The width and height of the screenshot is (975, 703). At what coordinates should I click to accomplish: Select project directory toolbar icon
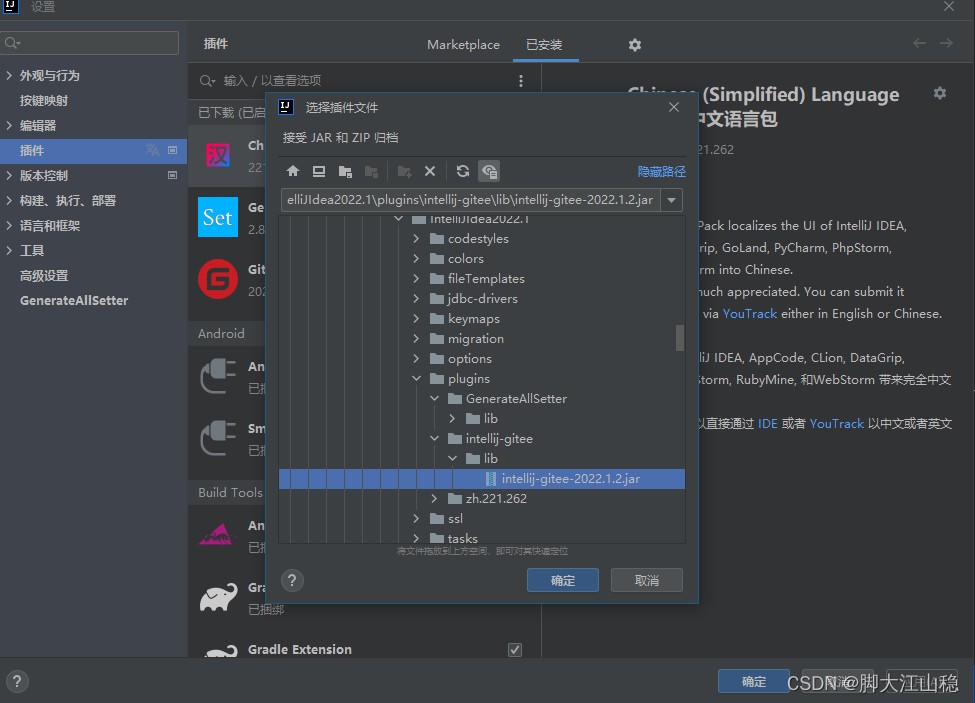(x=345, y=171)
